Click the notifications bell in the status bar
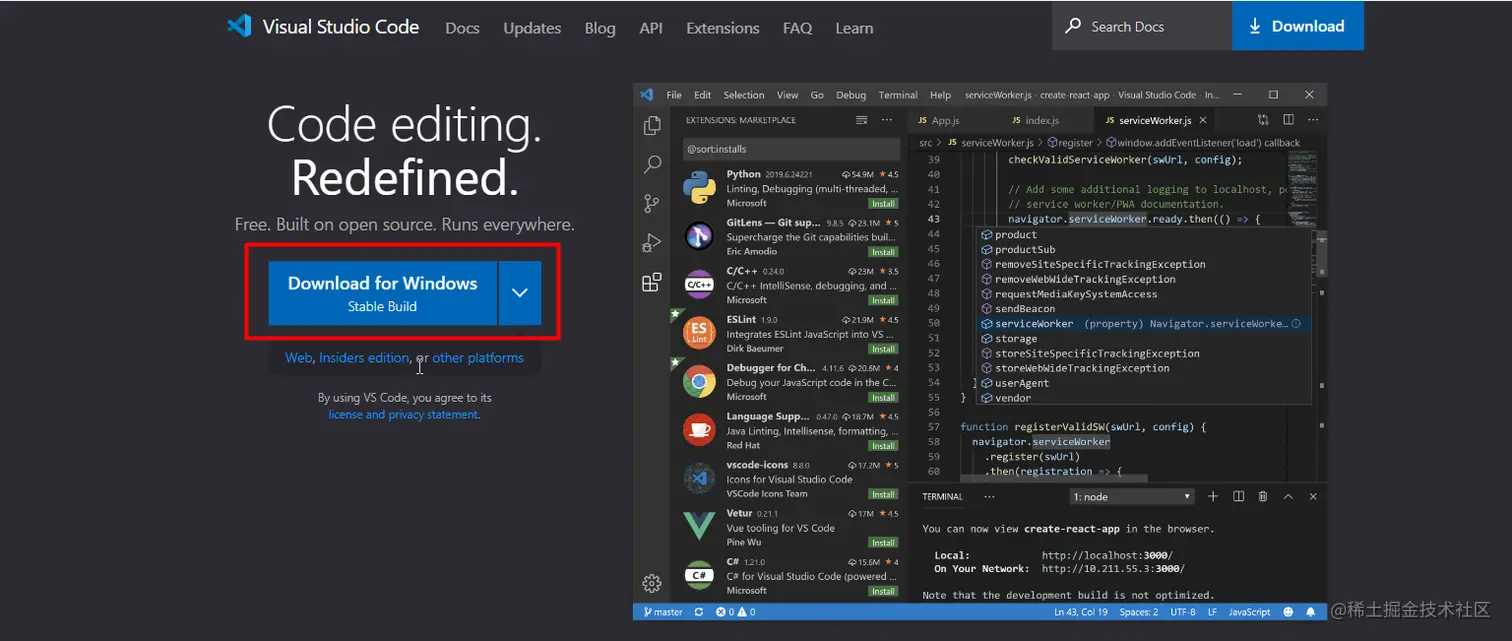 1310,612
